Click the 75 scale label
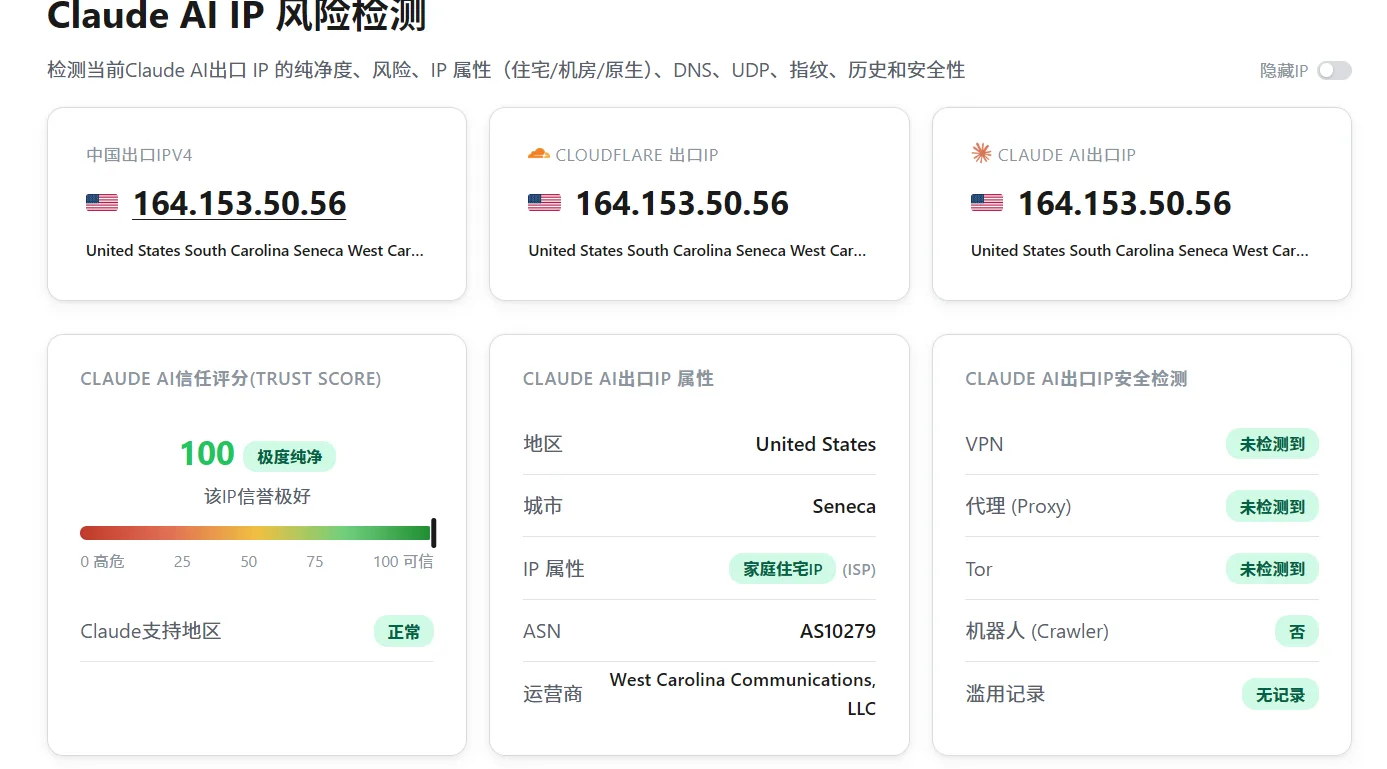Image resolution: width=1387 pixels, height=769 pixels. tap(315, 562)
